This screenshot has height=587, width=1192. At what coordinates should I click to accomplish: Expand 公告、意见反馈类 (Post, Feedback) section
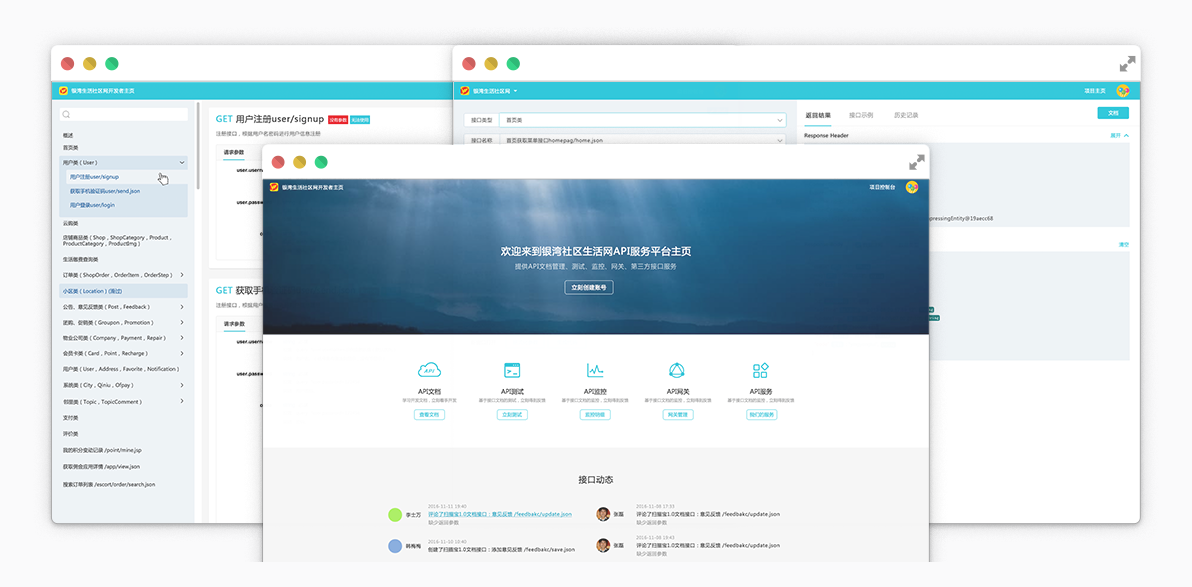182,306
